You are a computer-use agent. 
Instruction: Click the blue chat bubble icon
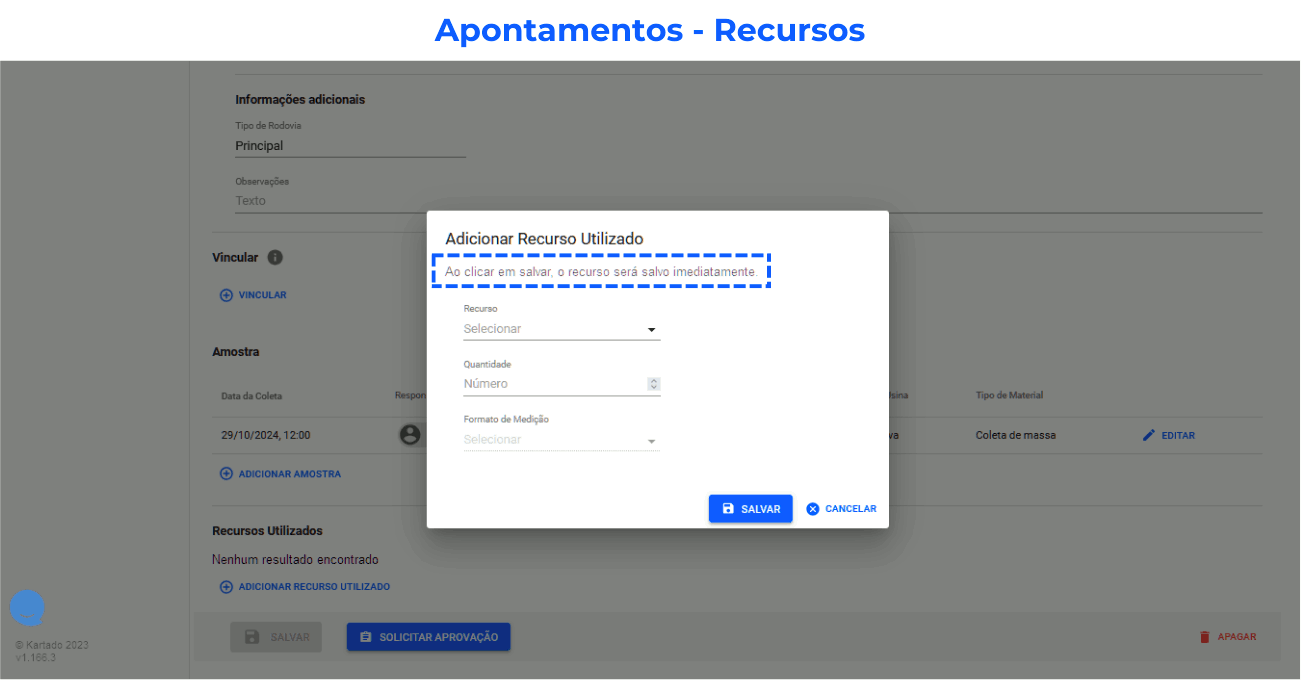27,608
